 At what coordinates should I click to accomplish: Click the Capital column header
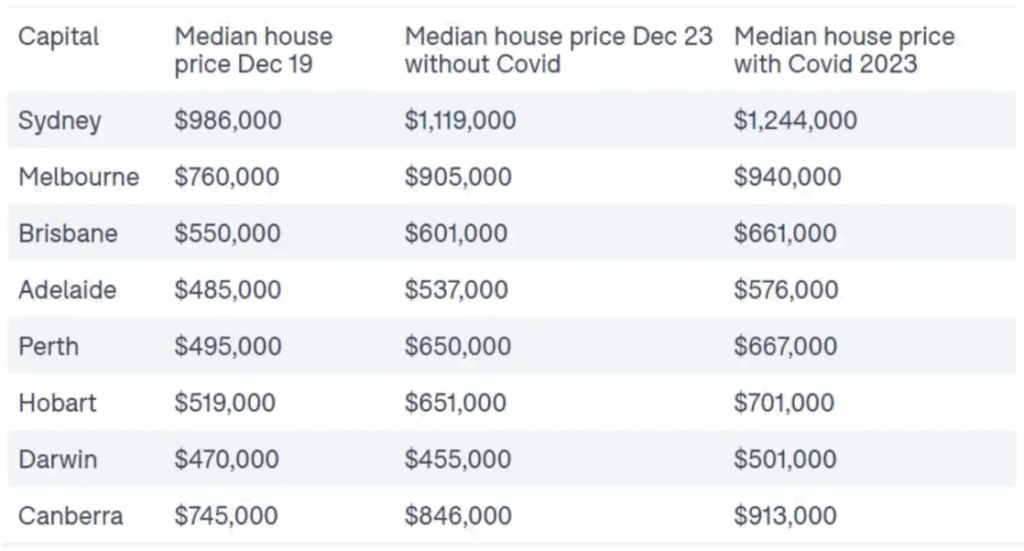click(59, 37)
